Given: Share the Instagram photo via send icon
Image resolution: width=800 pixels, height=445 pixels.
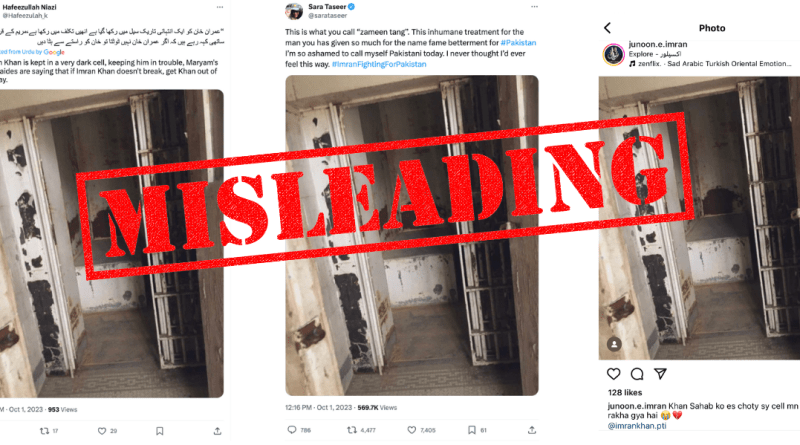Looking at the screenshot, I should click(x=660, y=374).
